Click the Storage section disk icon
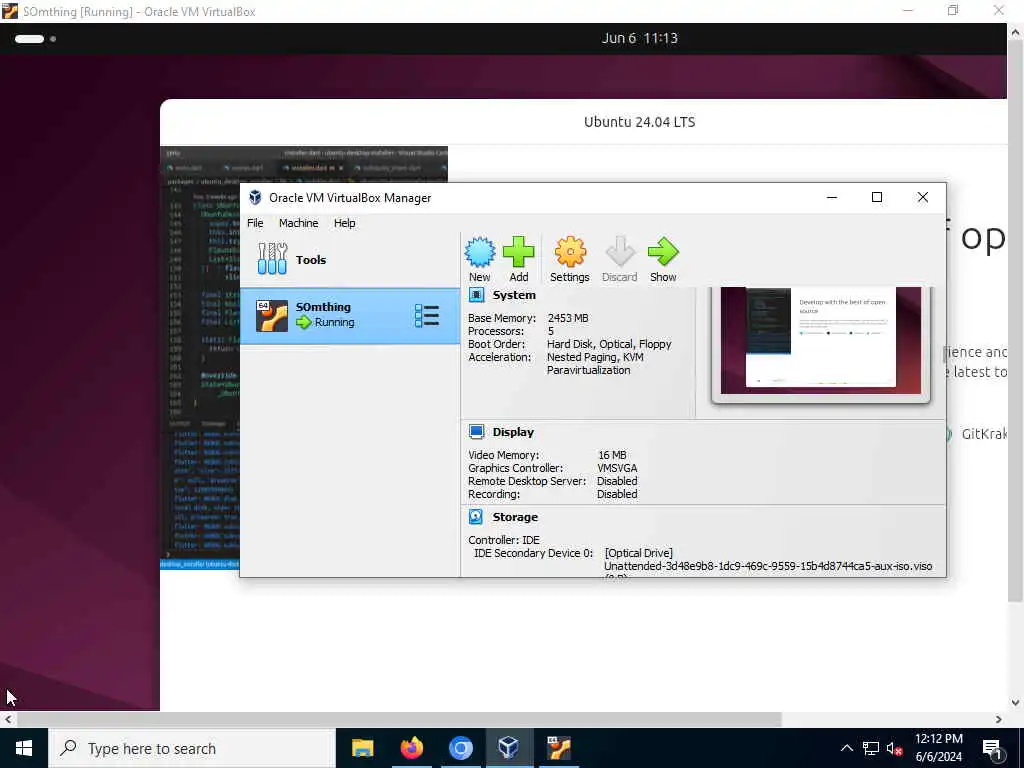 (x=476, y=517)
